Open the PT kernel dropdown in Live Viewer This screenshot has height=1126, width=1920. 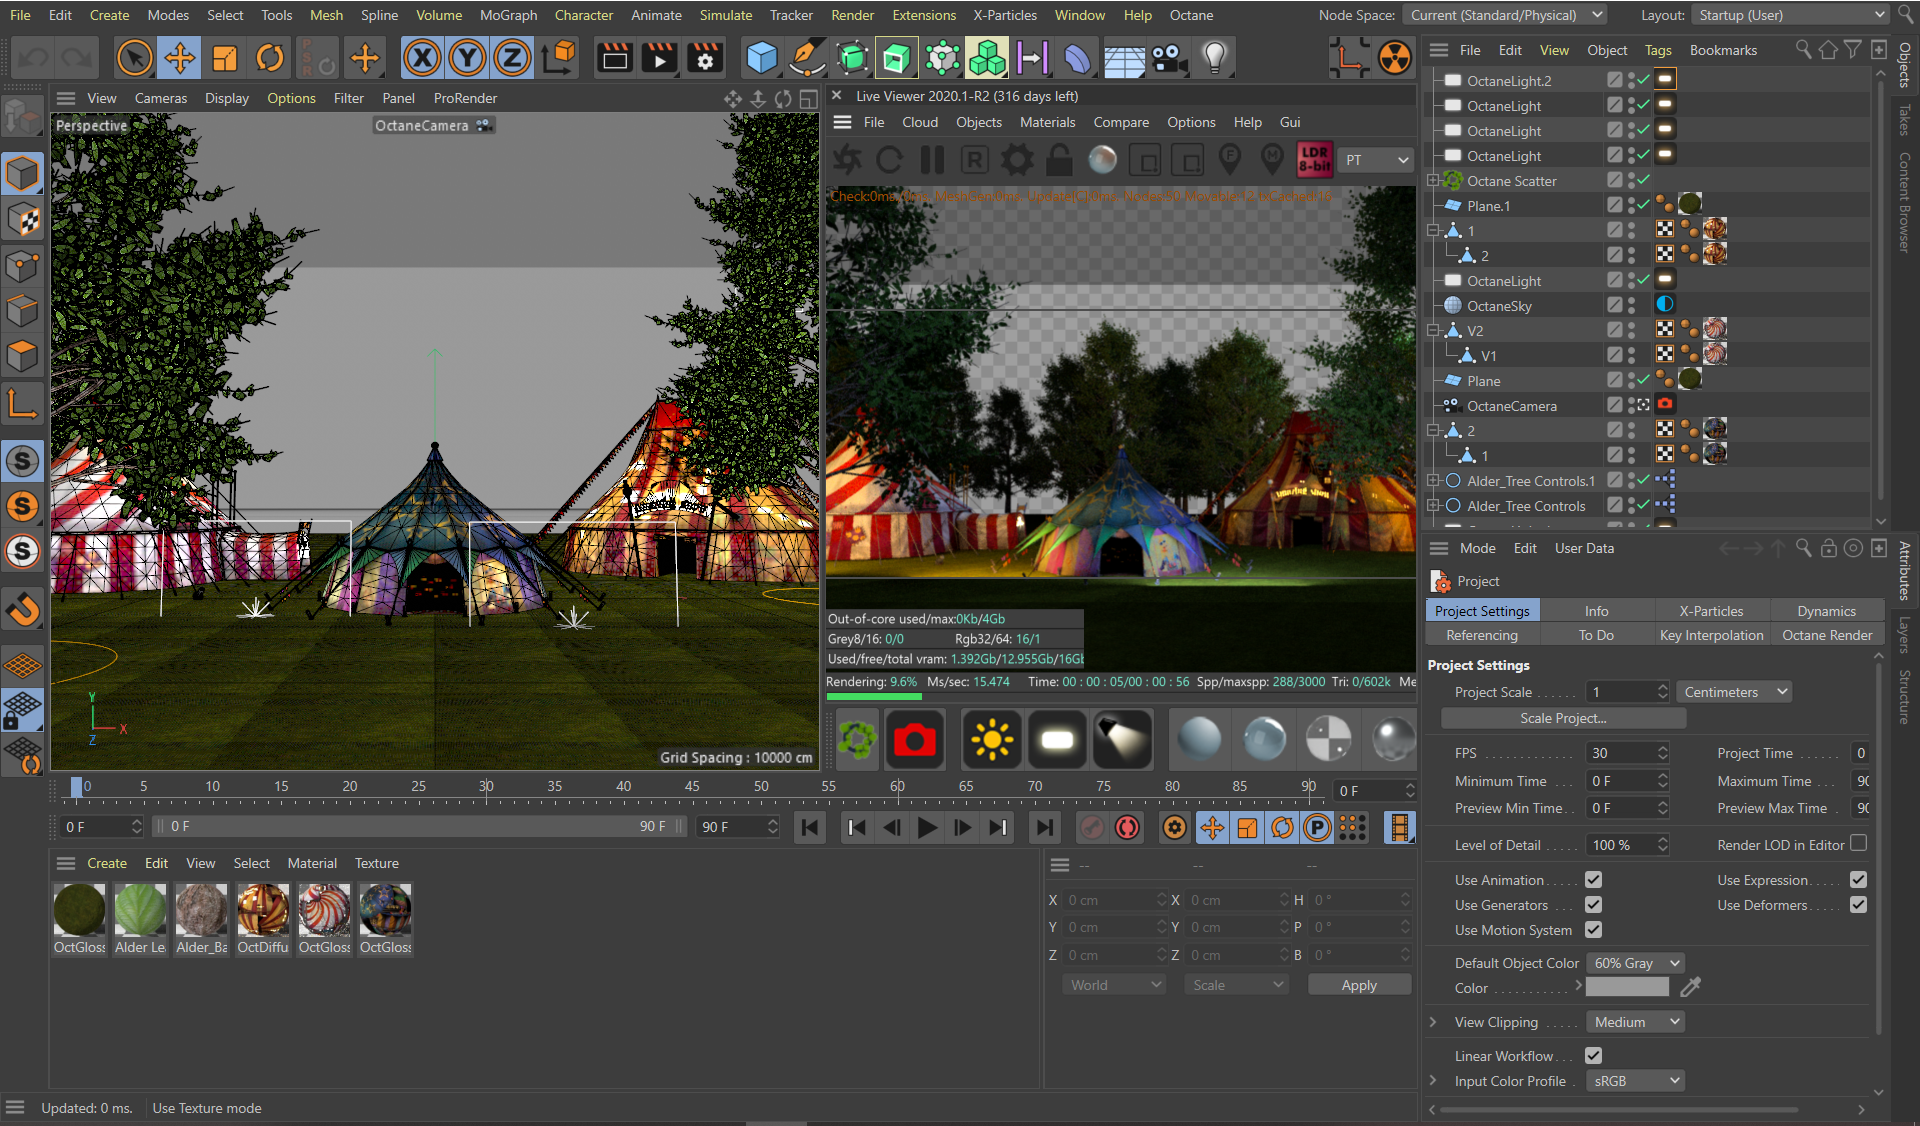(1375, 160)
